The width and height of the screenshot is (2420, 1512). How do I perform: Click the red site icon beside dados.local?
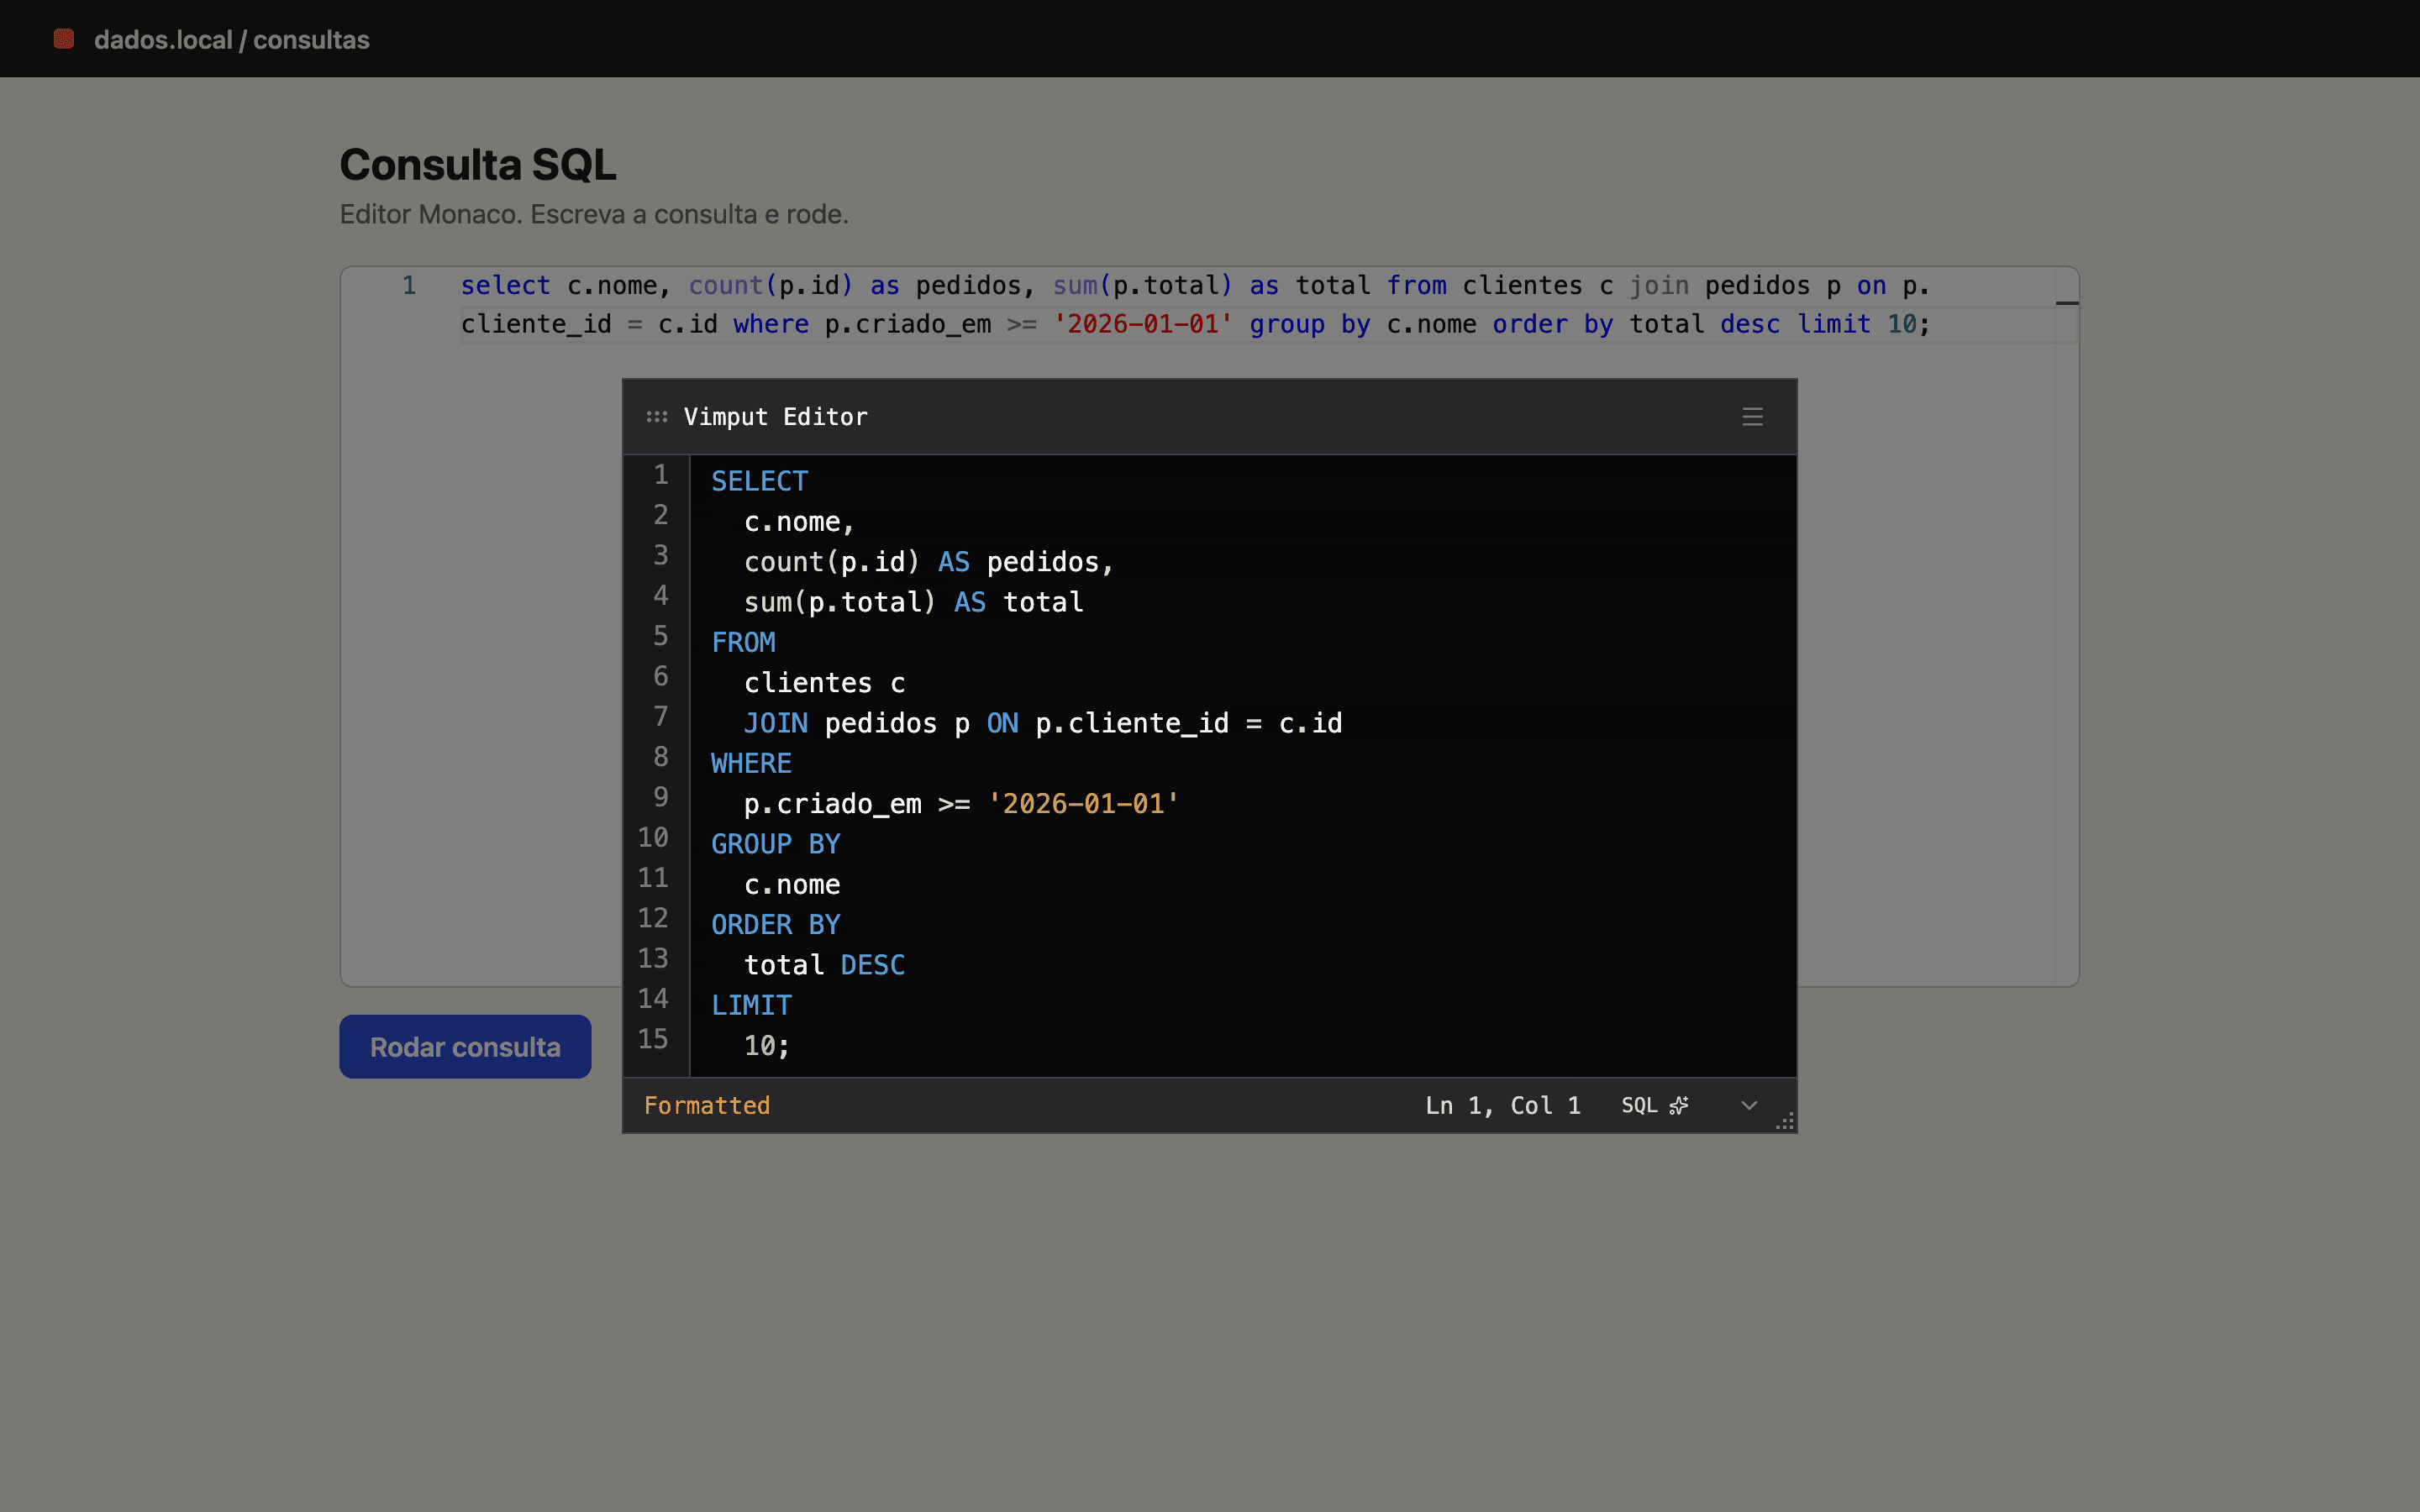[64, 39]
